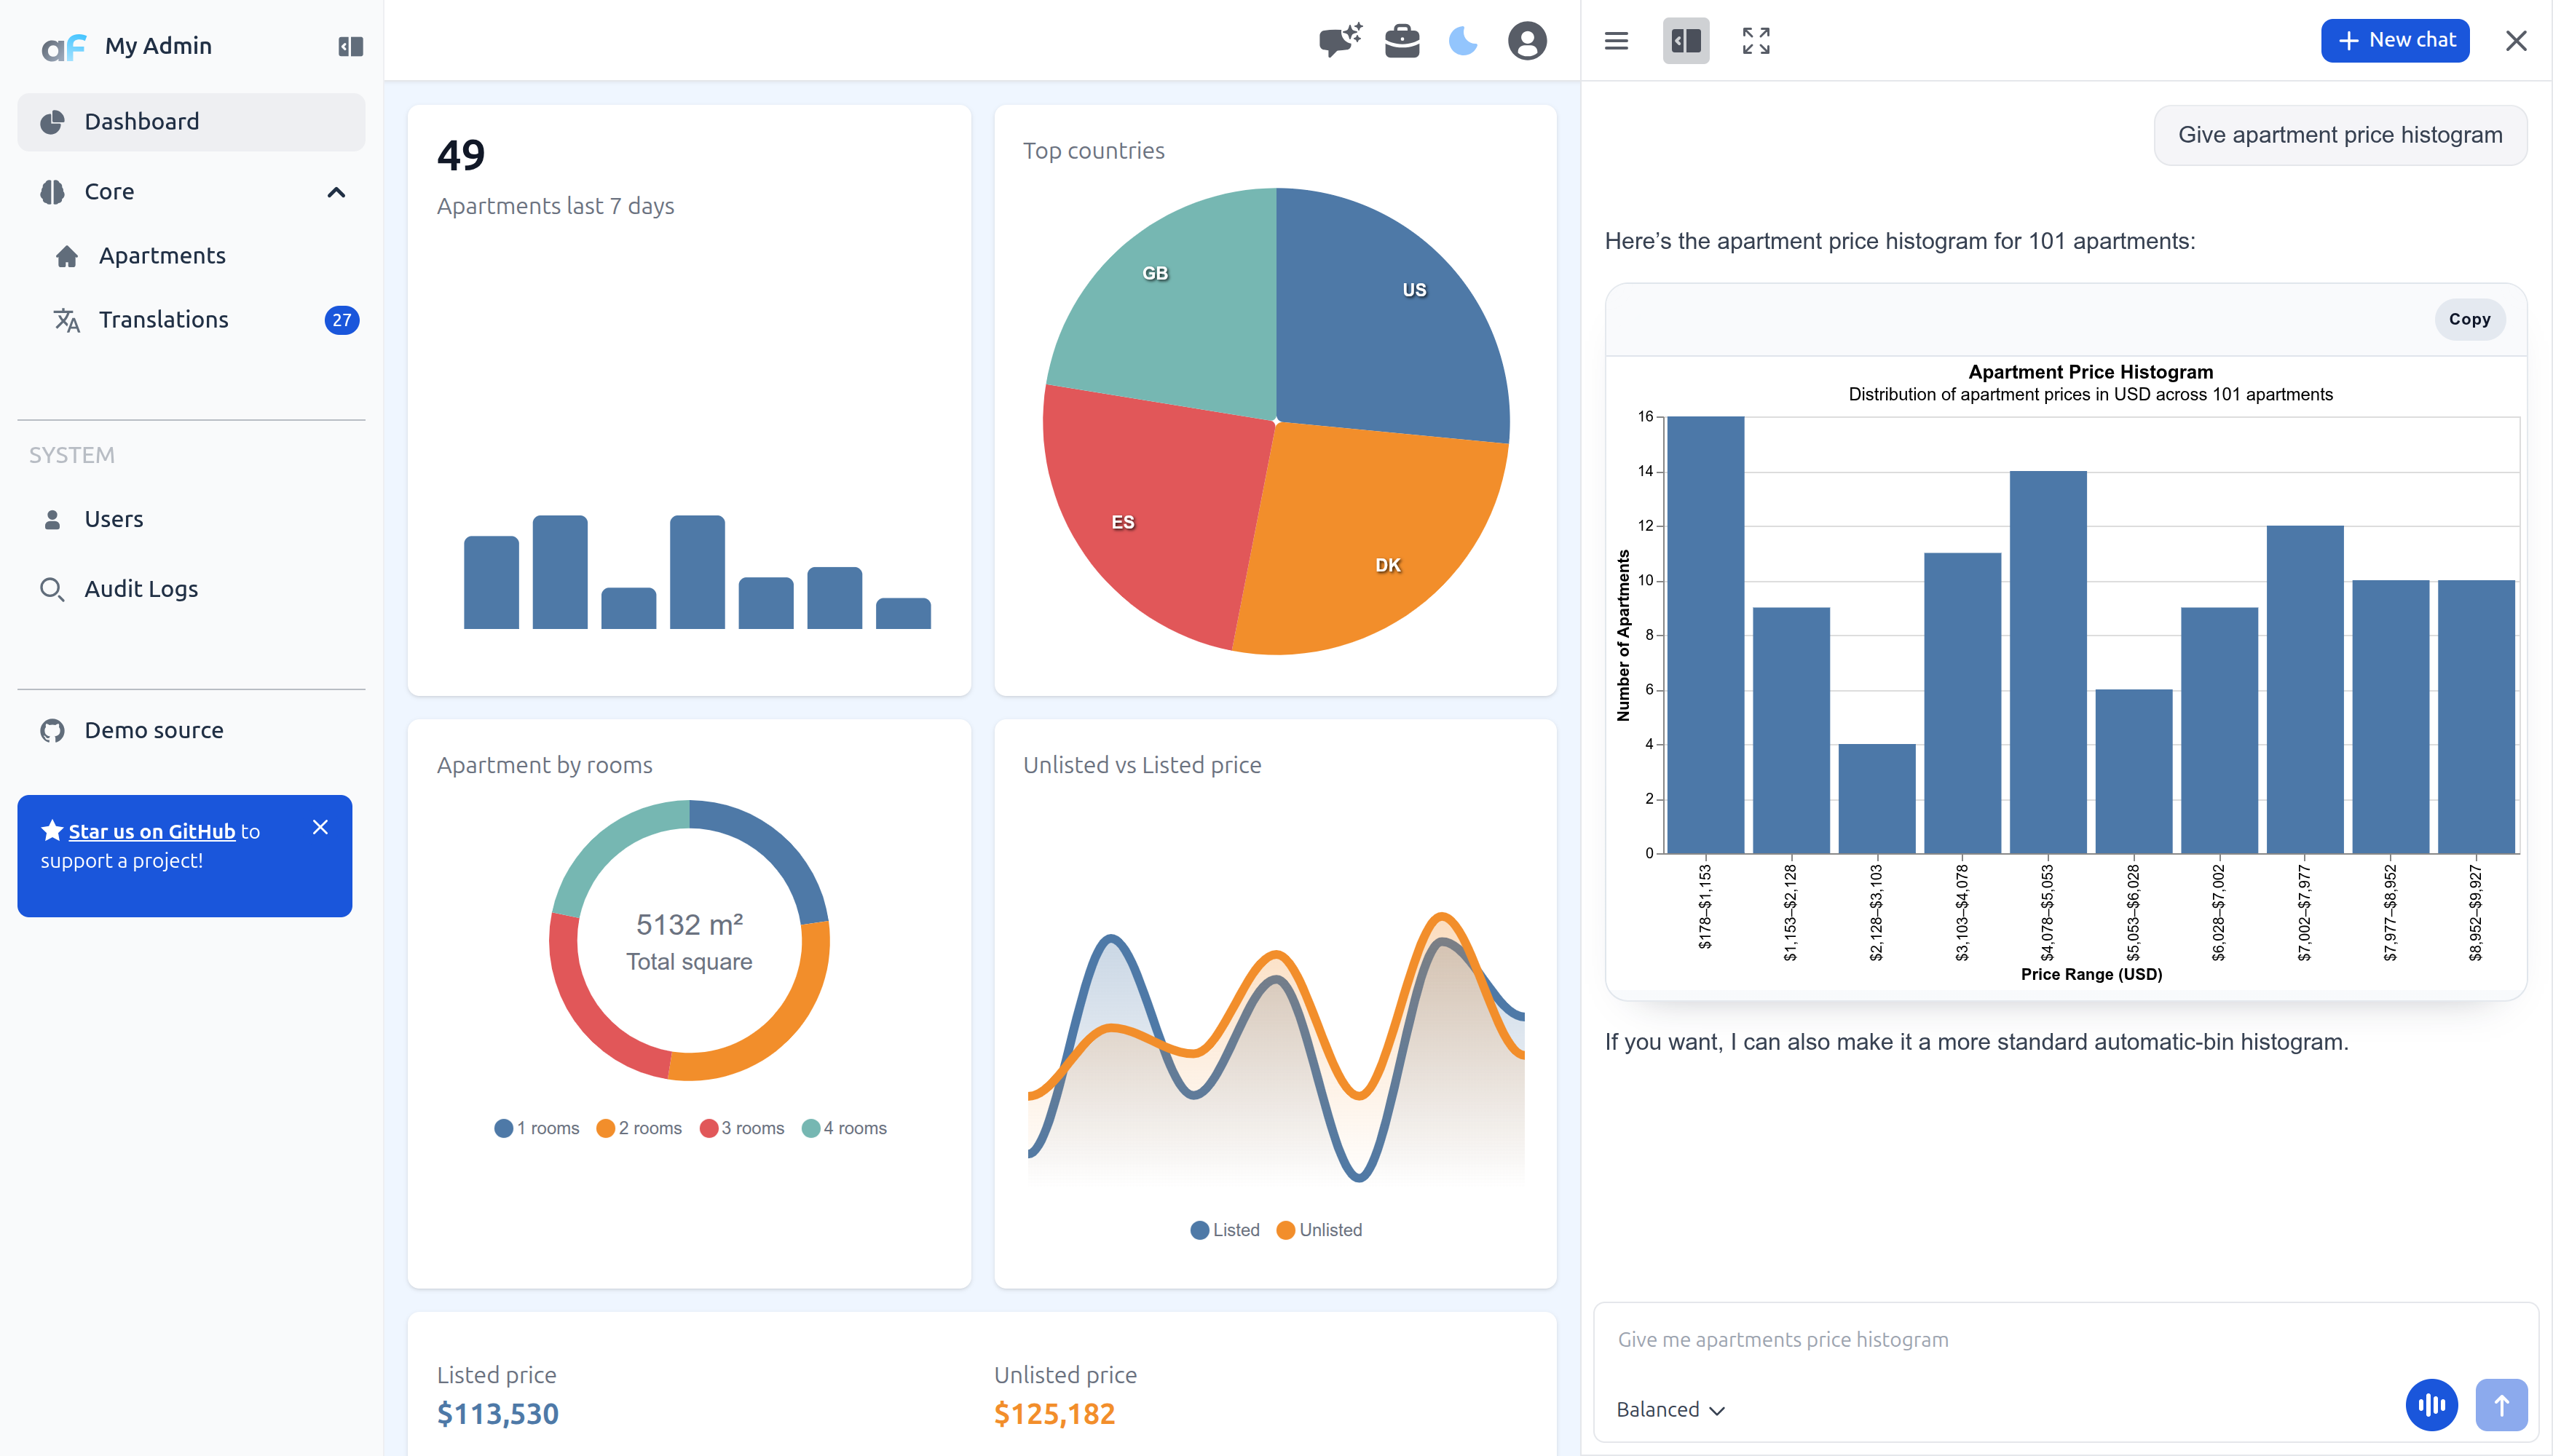Click the GitHub logo icon
Screen dimensions: 2553x1456
(52, 730)
